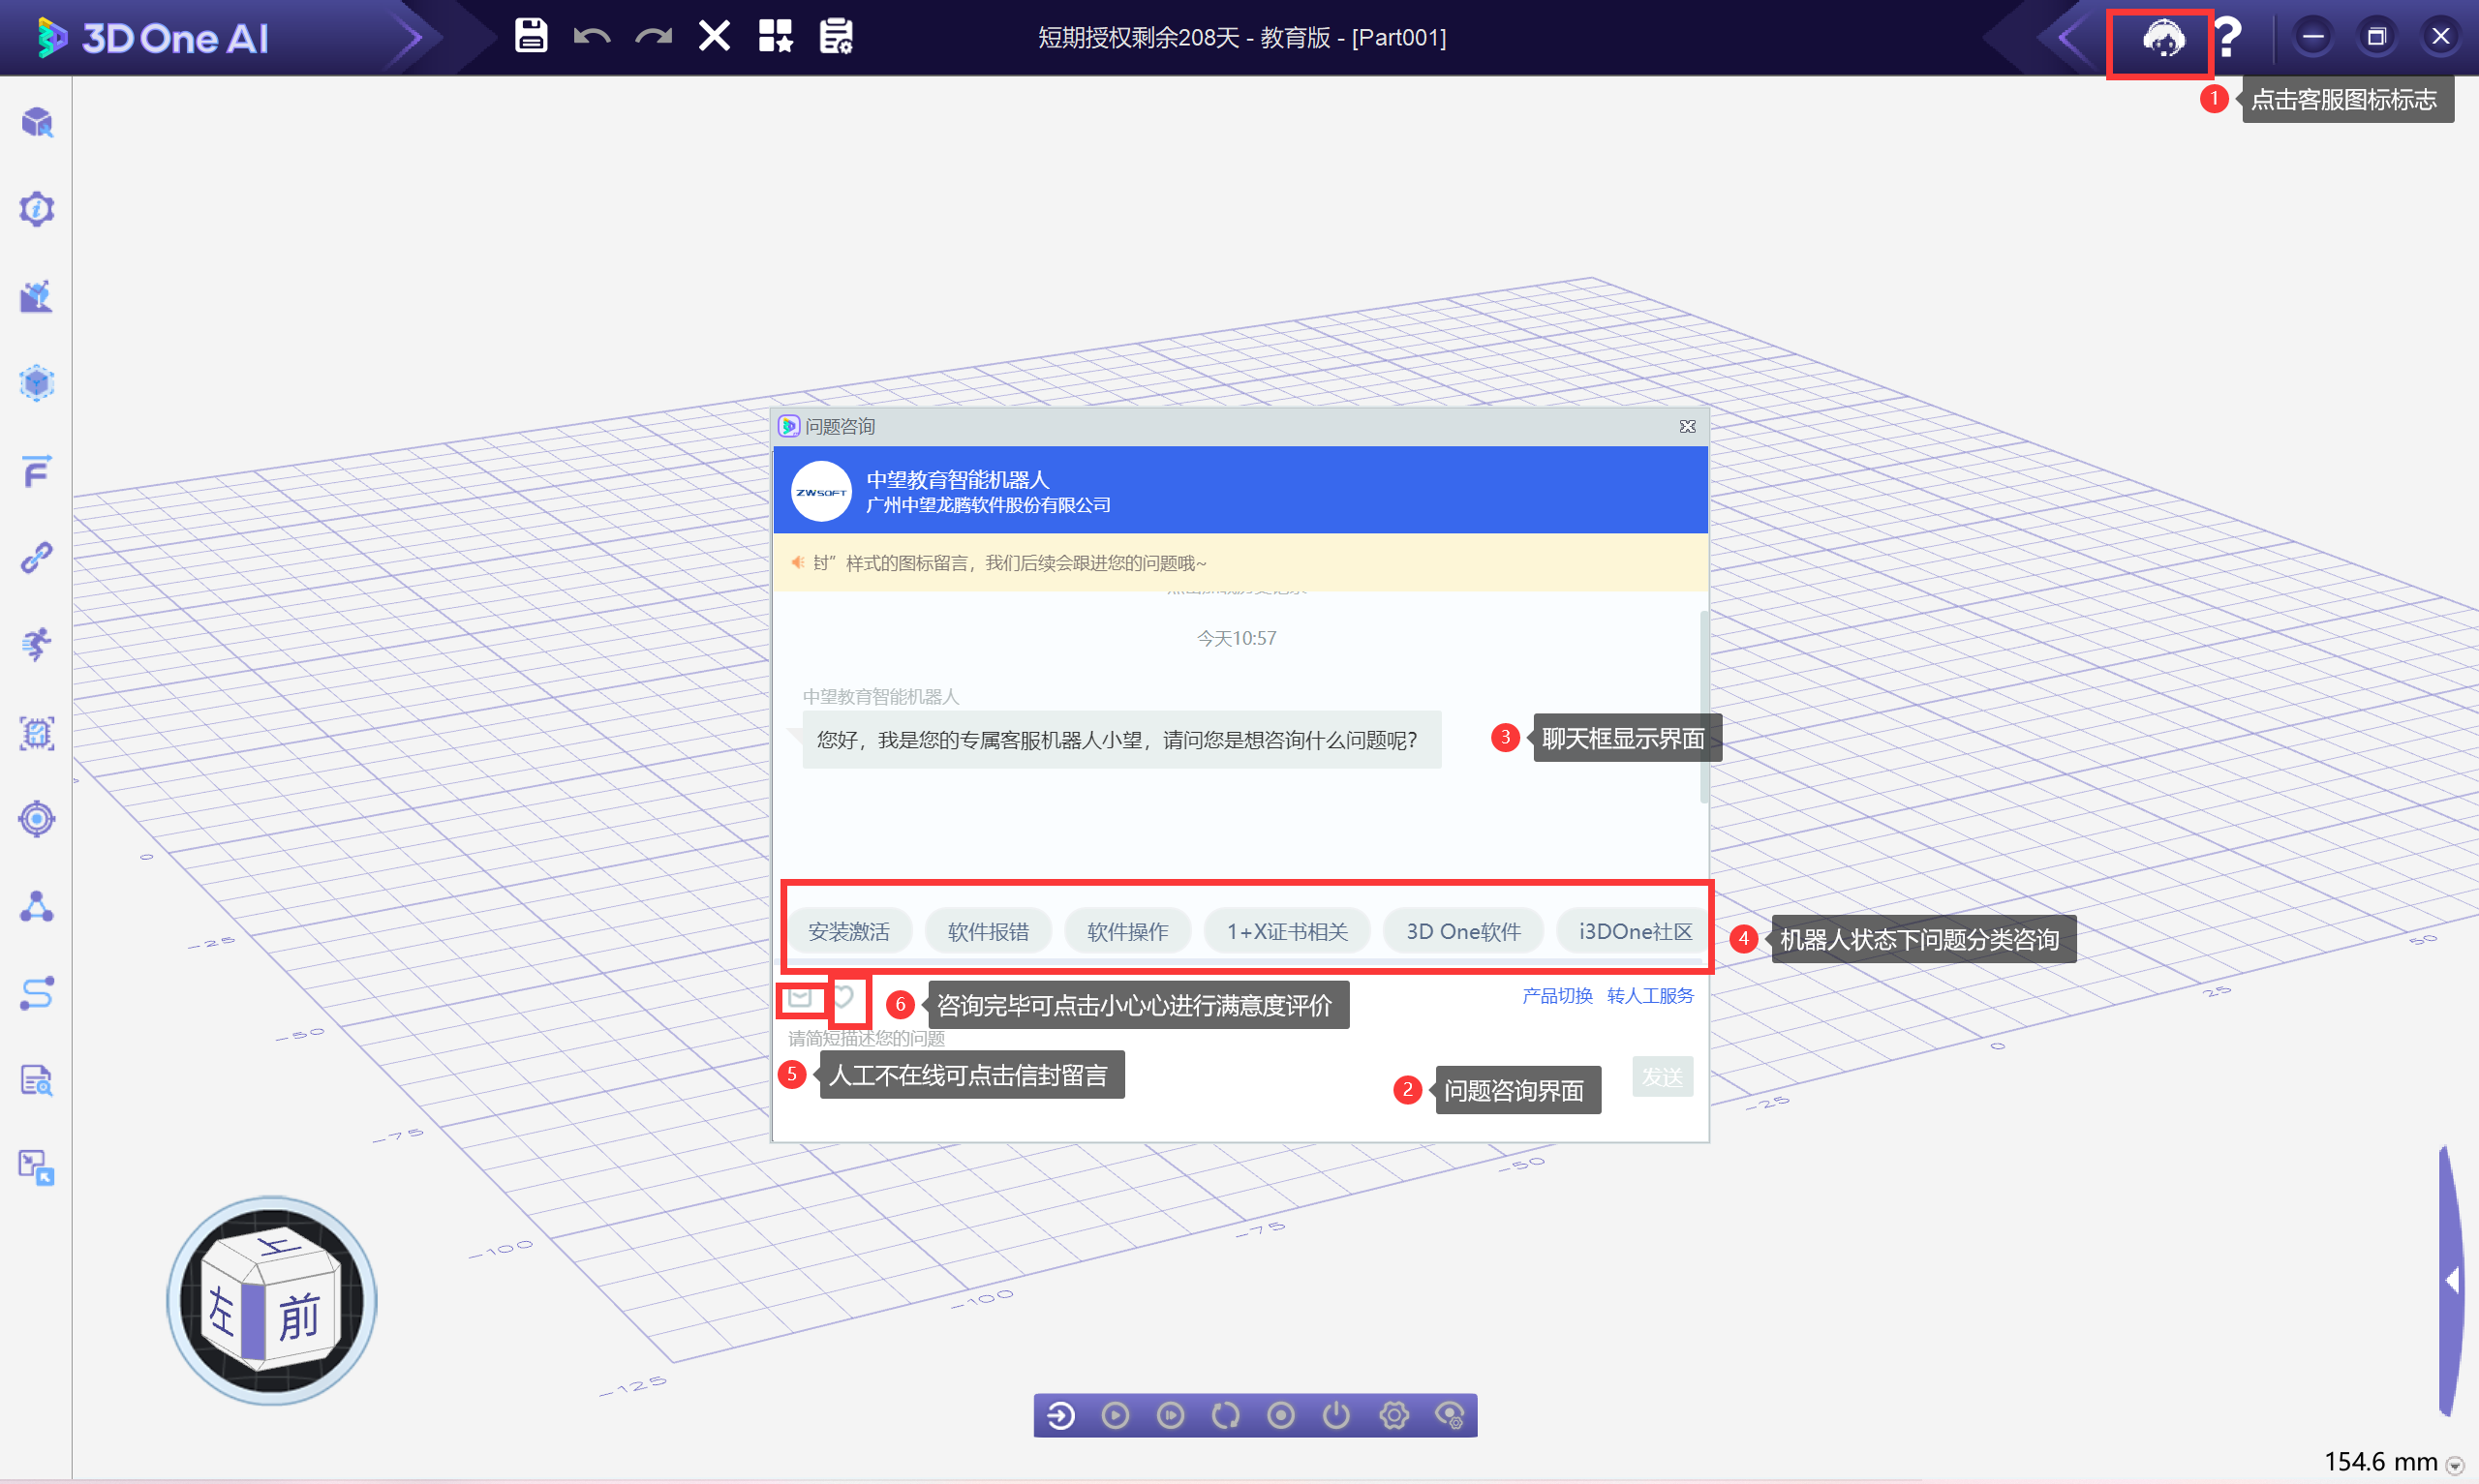2479x1484 pixels.
Task: Click the power icon in the bottom toolbar
Action: click(x=1336, y=1415)
